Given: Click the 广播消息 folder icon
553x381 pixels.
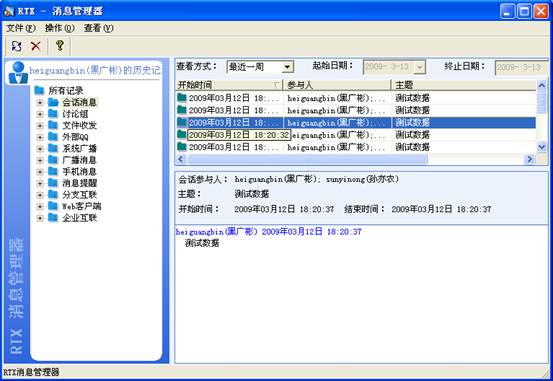Looking at the screenshot, I should click(53, 160).
